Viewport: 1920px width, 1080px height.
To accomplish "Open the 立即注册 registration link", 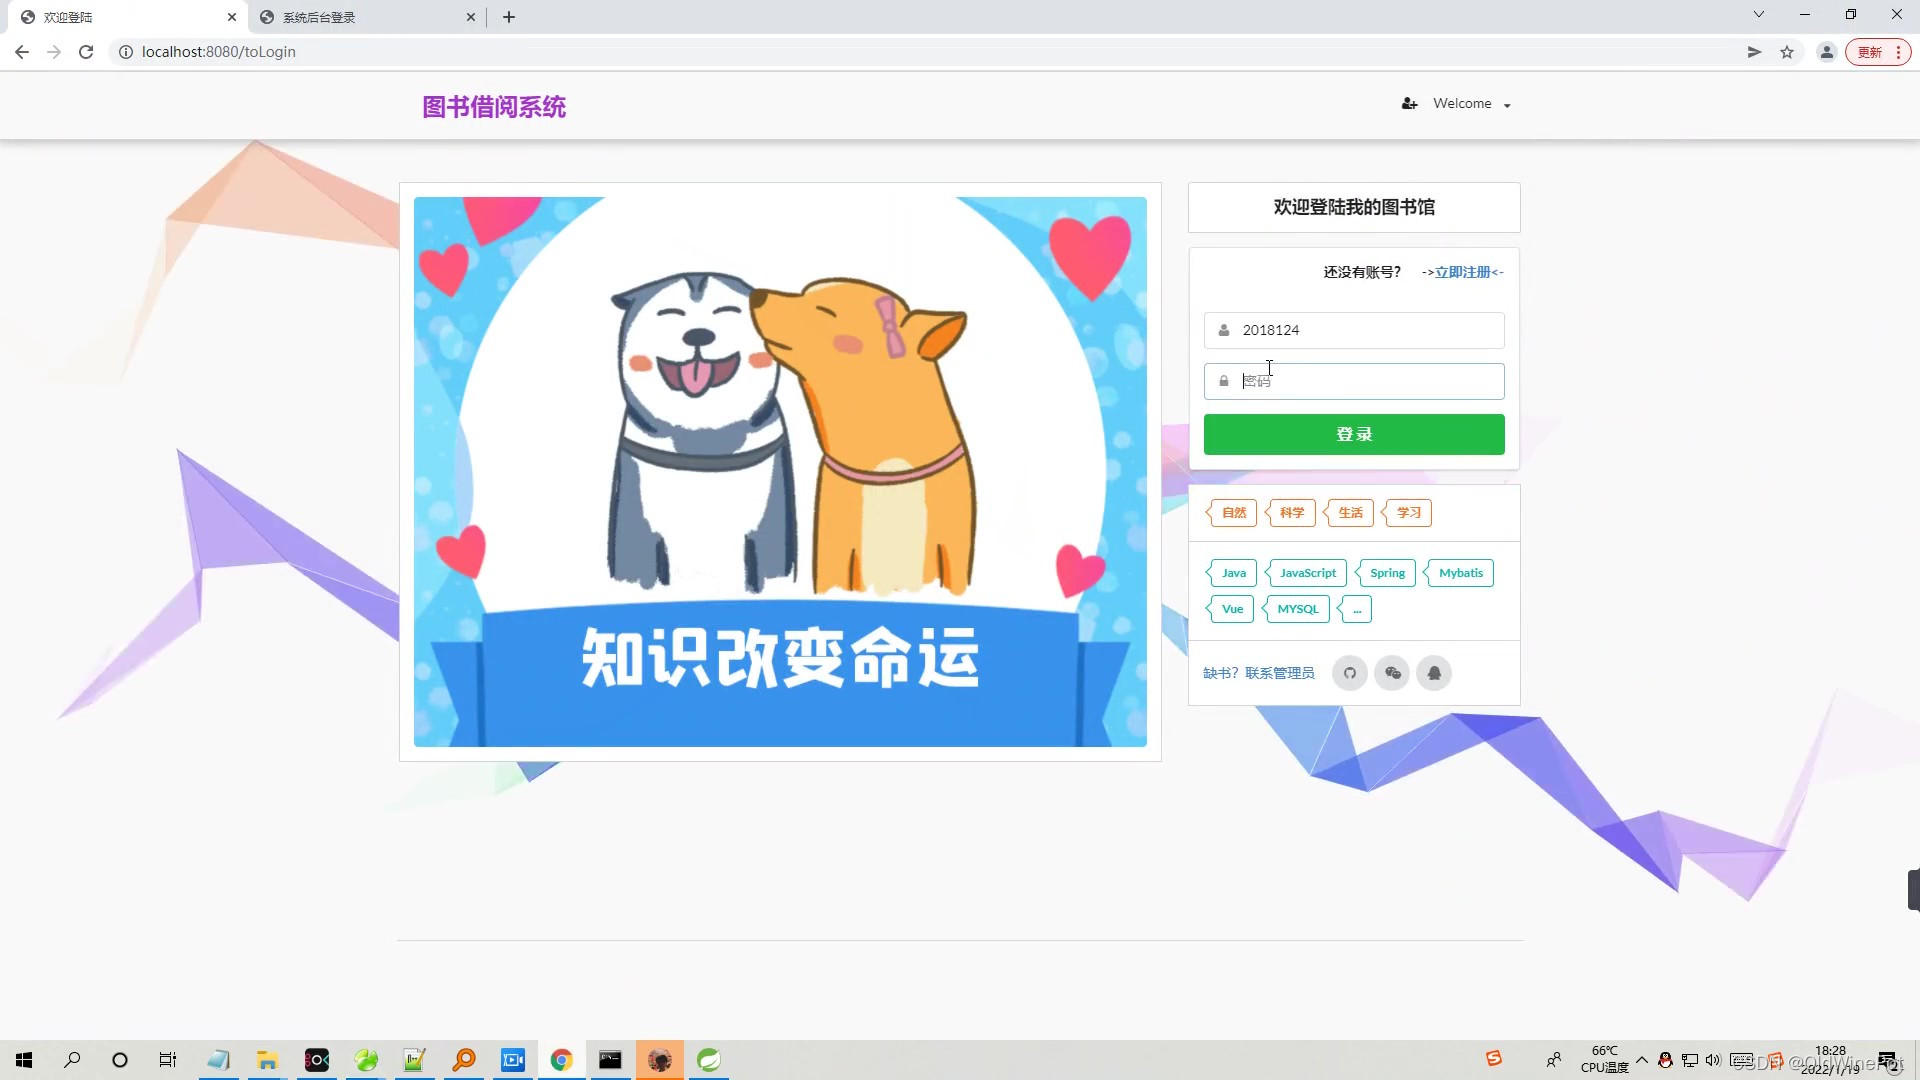I will pos(1463,272).
